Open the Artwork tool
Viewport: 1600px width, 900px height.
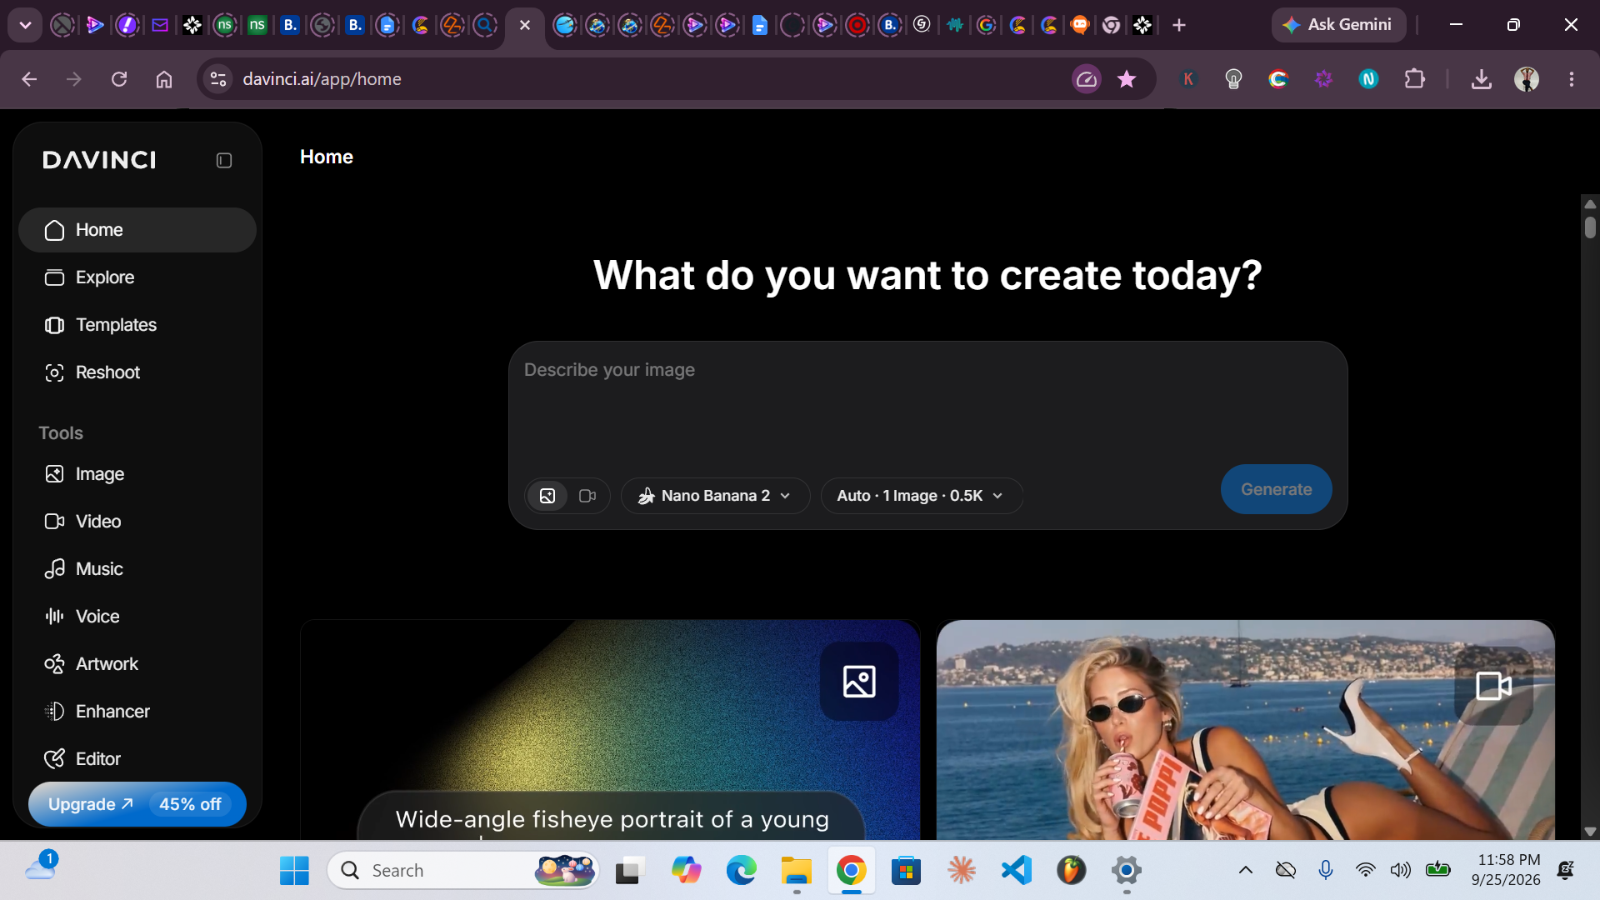coord(137,664)
